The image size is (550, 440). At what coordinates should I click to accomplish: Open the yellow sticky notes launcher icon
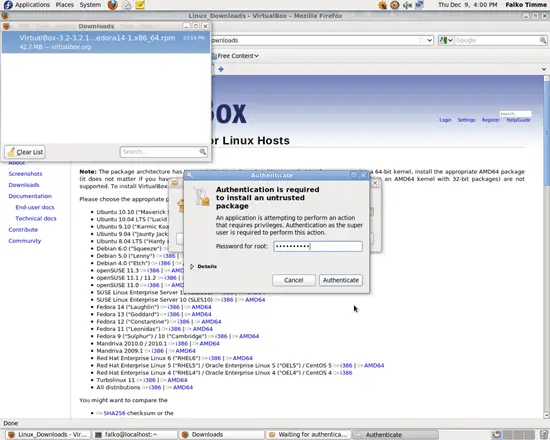tap(140, 5)
